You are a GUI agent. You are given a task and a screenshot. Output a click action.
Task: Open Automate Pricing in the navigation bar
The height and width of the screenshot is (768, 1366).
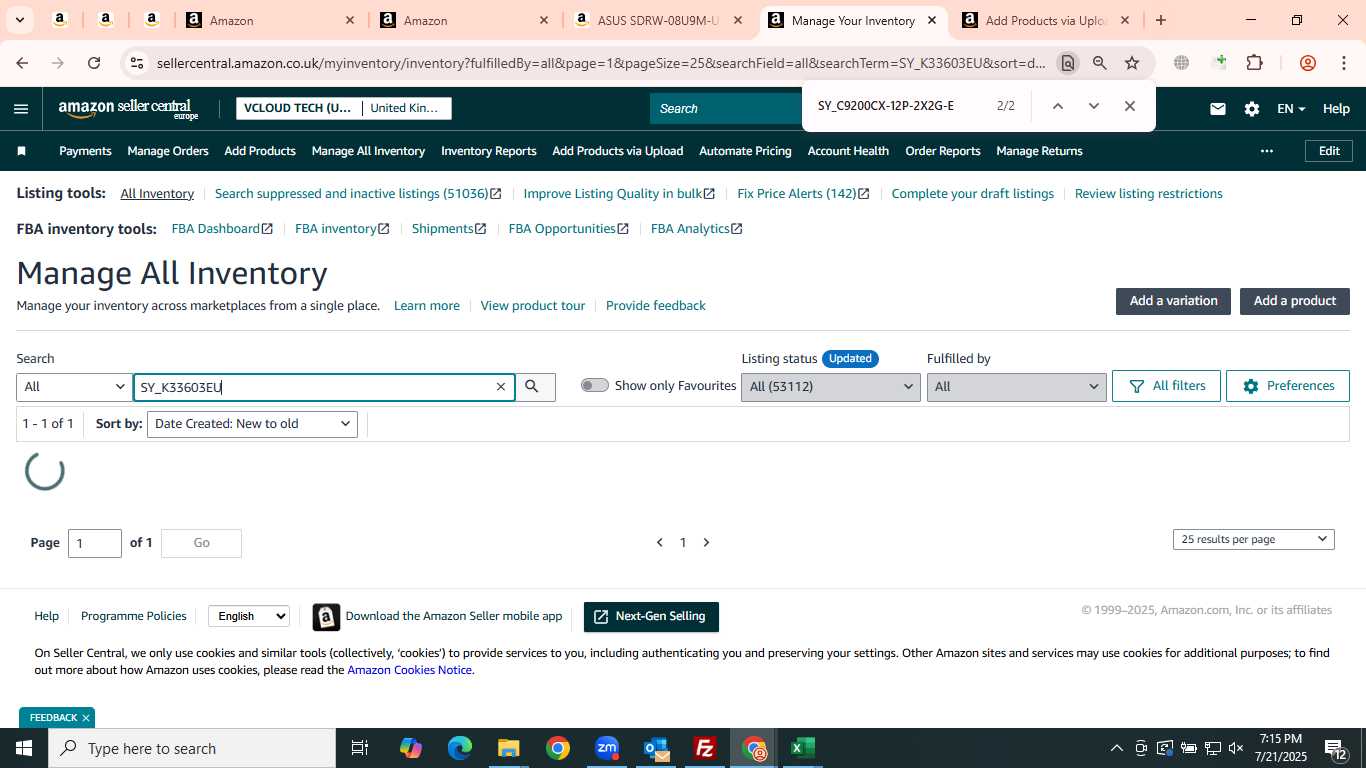[x=745, y=151]
